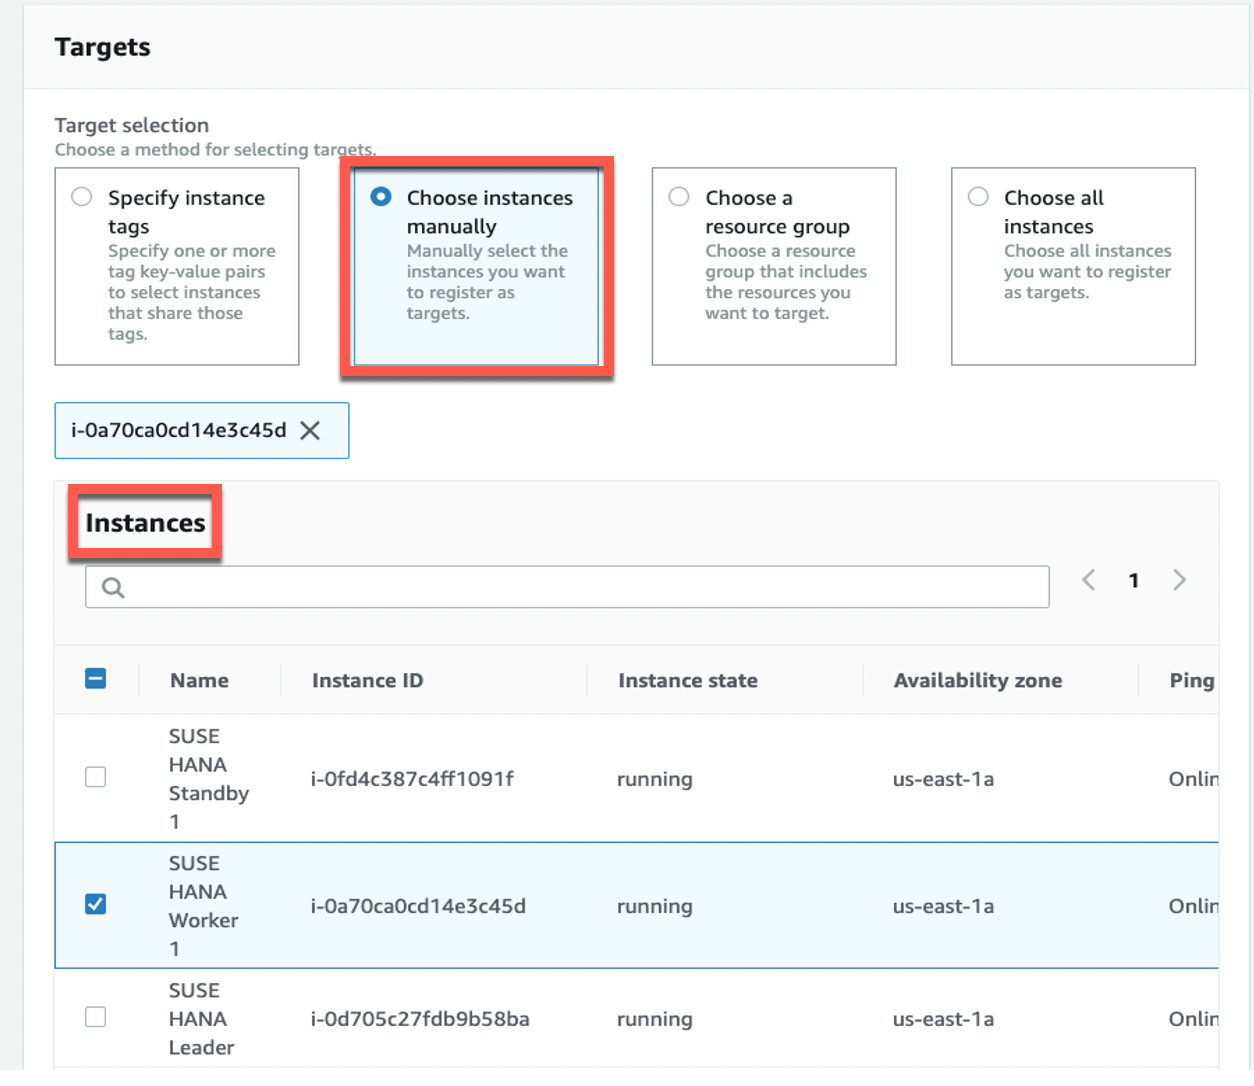
Task: Click the instances search input field
Action: [580, 588]
